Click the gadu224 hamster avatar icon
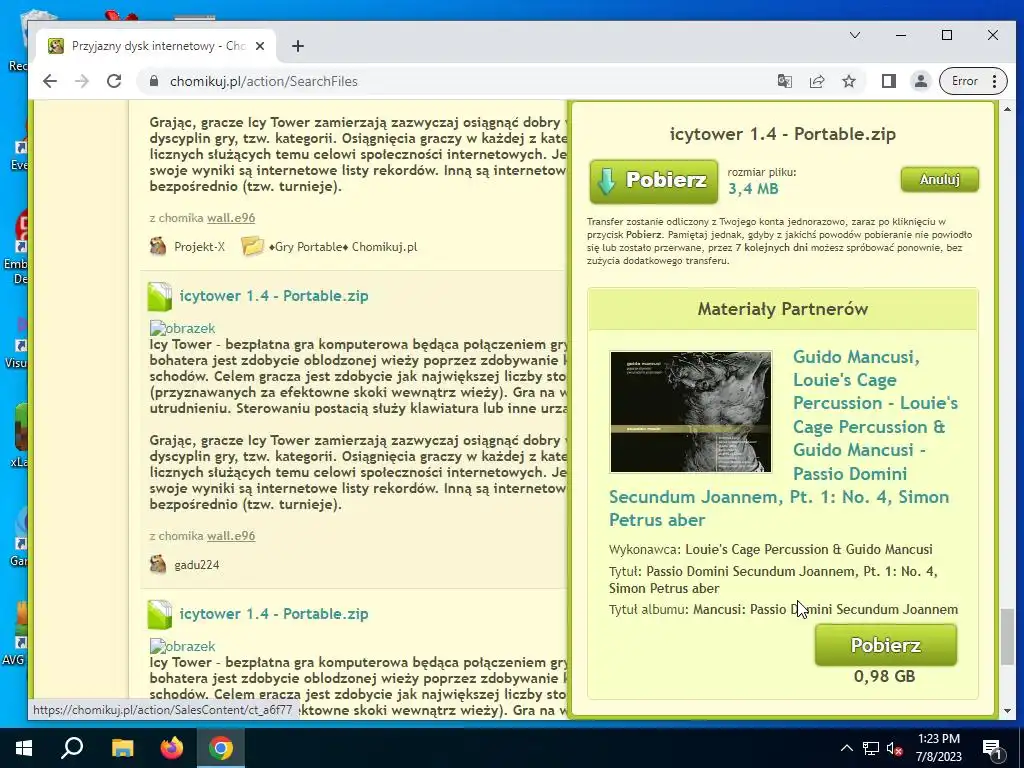The width and height of the screenshot is (1024, 768). pos(157,564)
